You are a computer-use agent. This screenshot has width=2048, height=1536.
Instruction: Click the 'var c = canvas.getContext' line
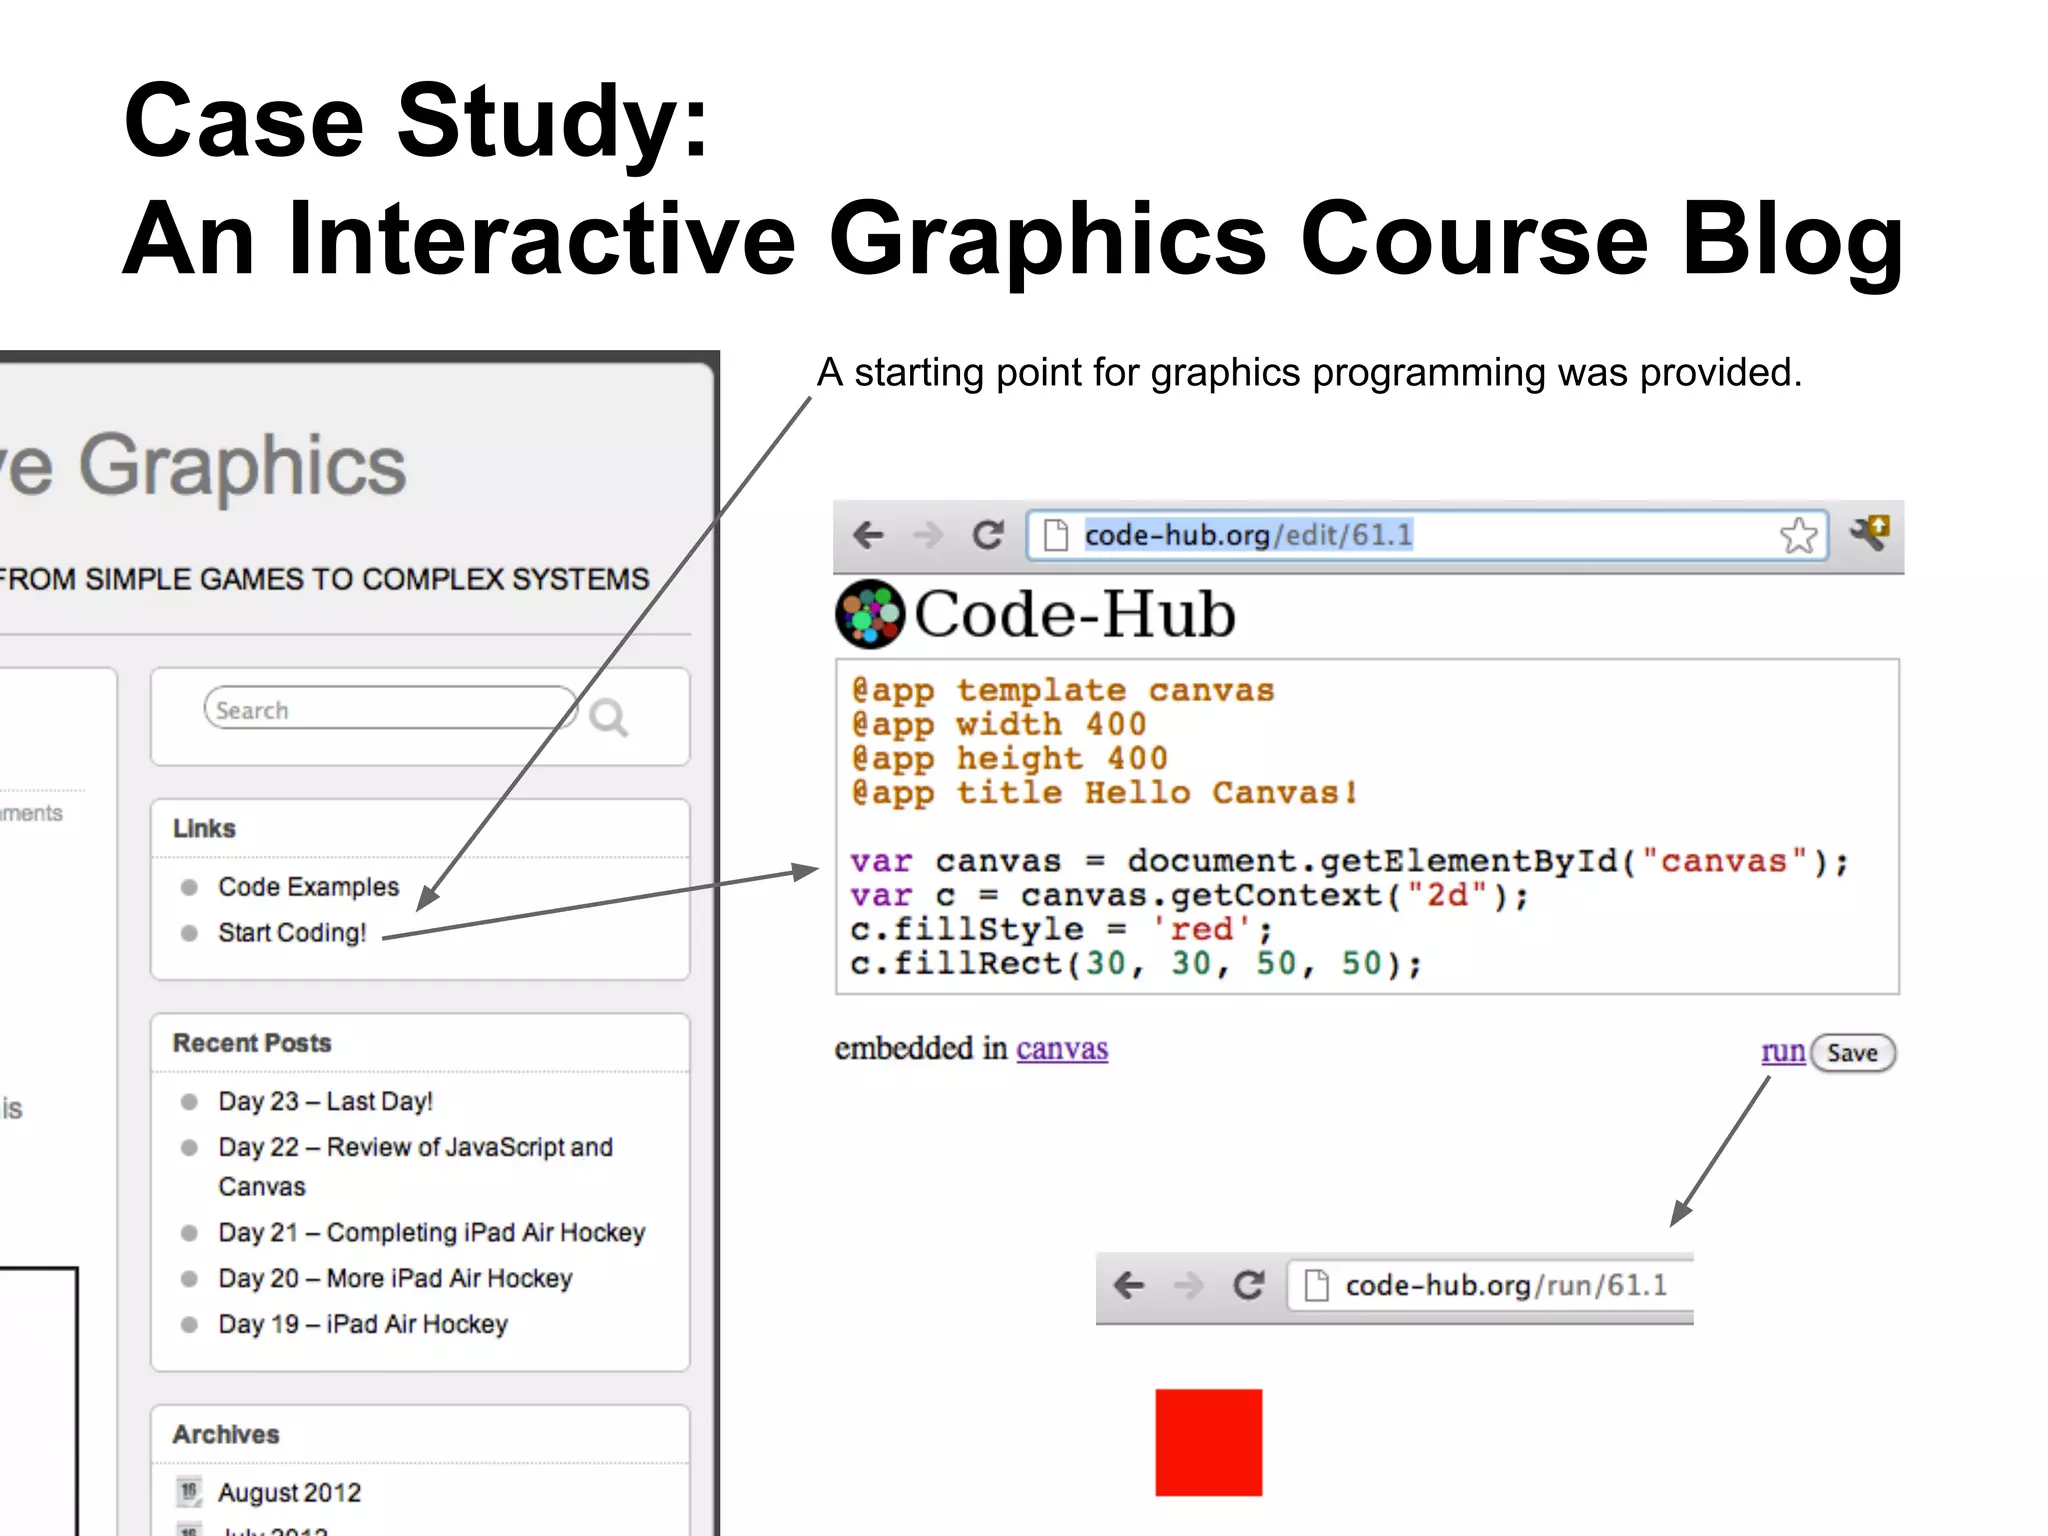1189,894
